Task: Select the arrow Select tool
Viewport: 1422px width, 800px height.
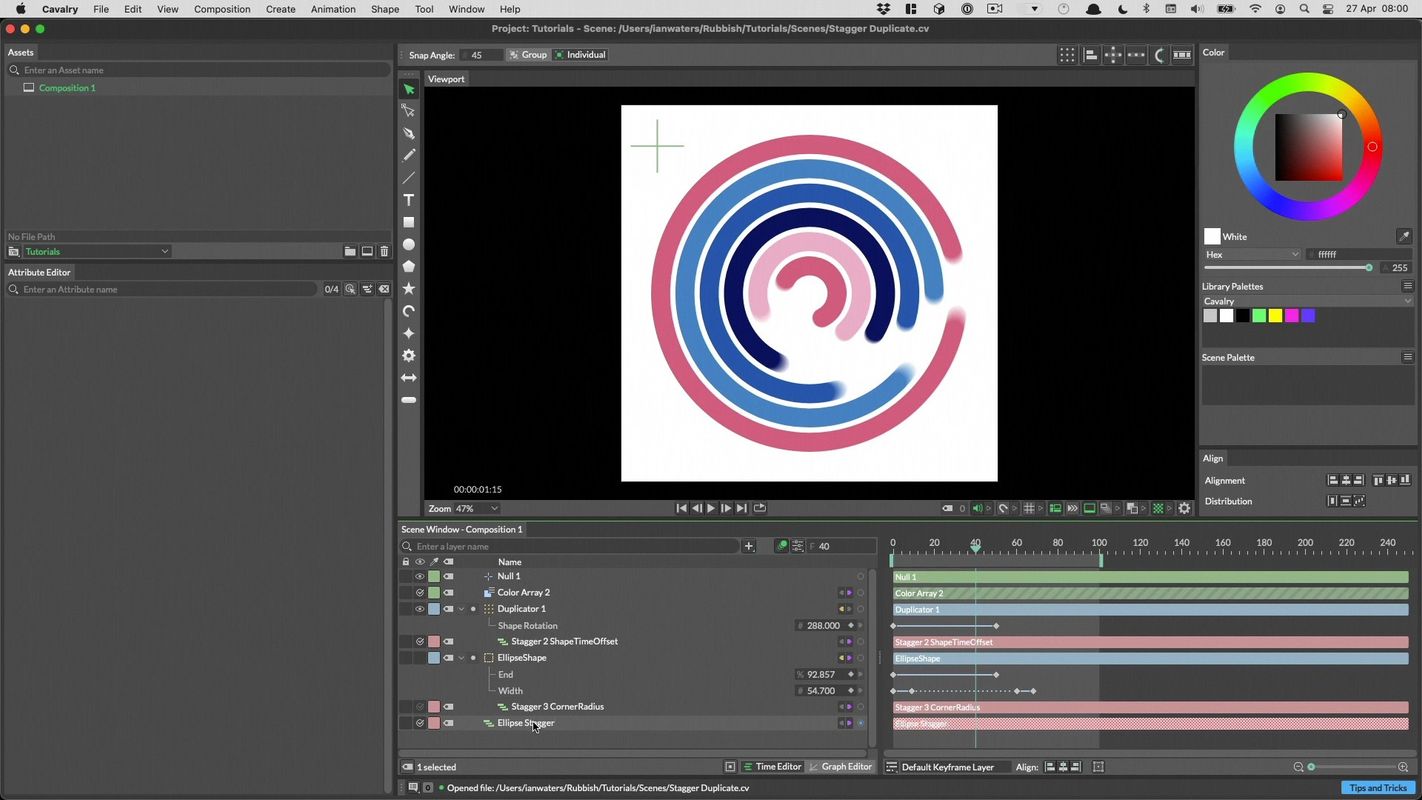Action: tap(408, 89)
